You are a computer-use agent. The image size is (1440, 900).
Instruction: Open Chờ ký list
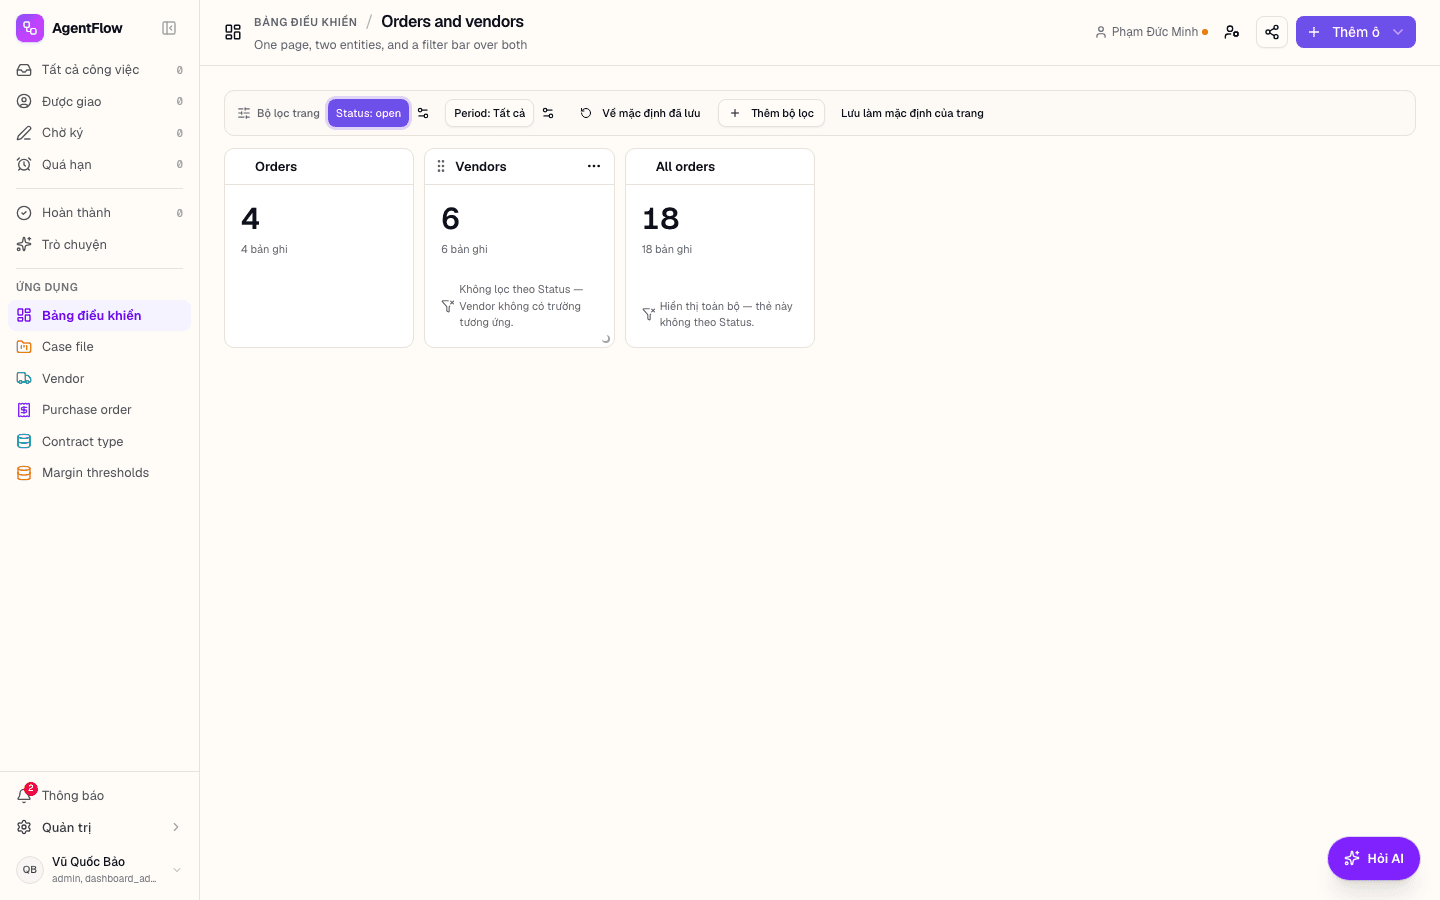[x=100, y=133]
